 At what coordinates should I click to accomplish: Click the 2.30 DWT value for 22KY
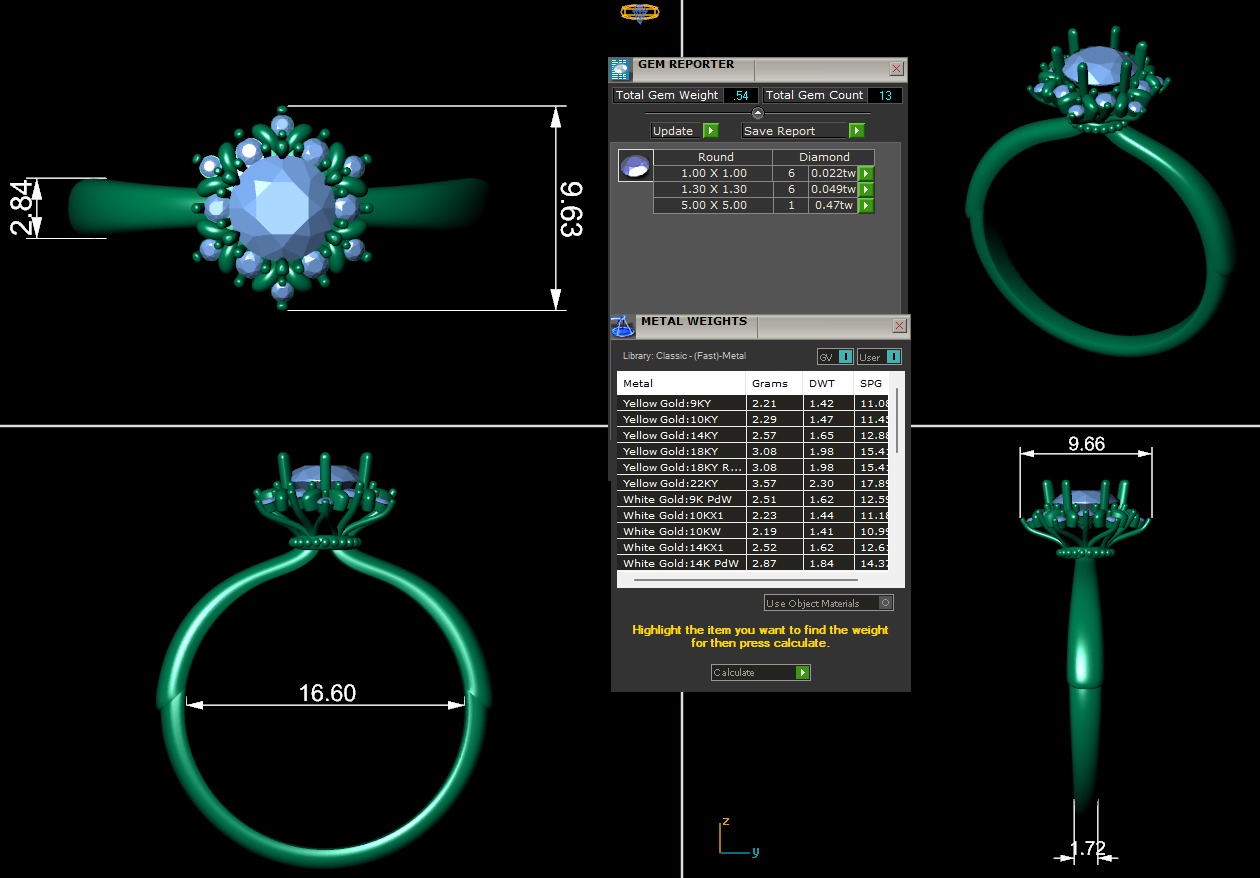pyautogui.click(x=828, y=483)
